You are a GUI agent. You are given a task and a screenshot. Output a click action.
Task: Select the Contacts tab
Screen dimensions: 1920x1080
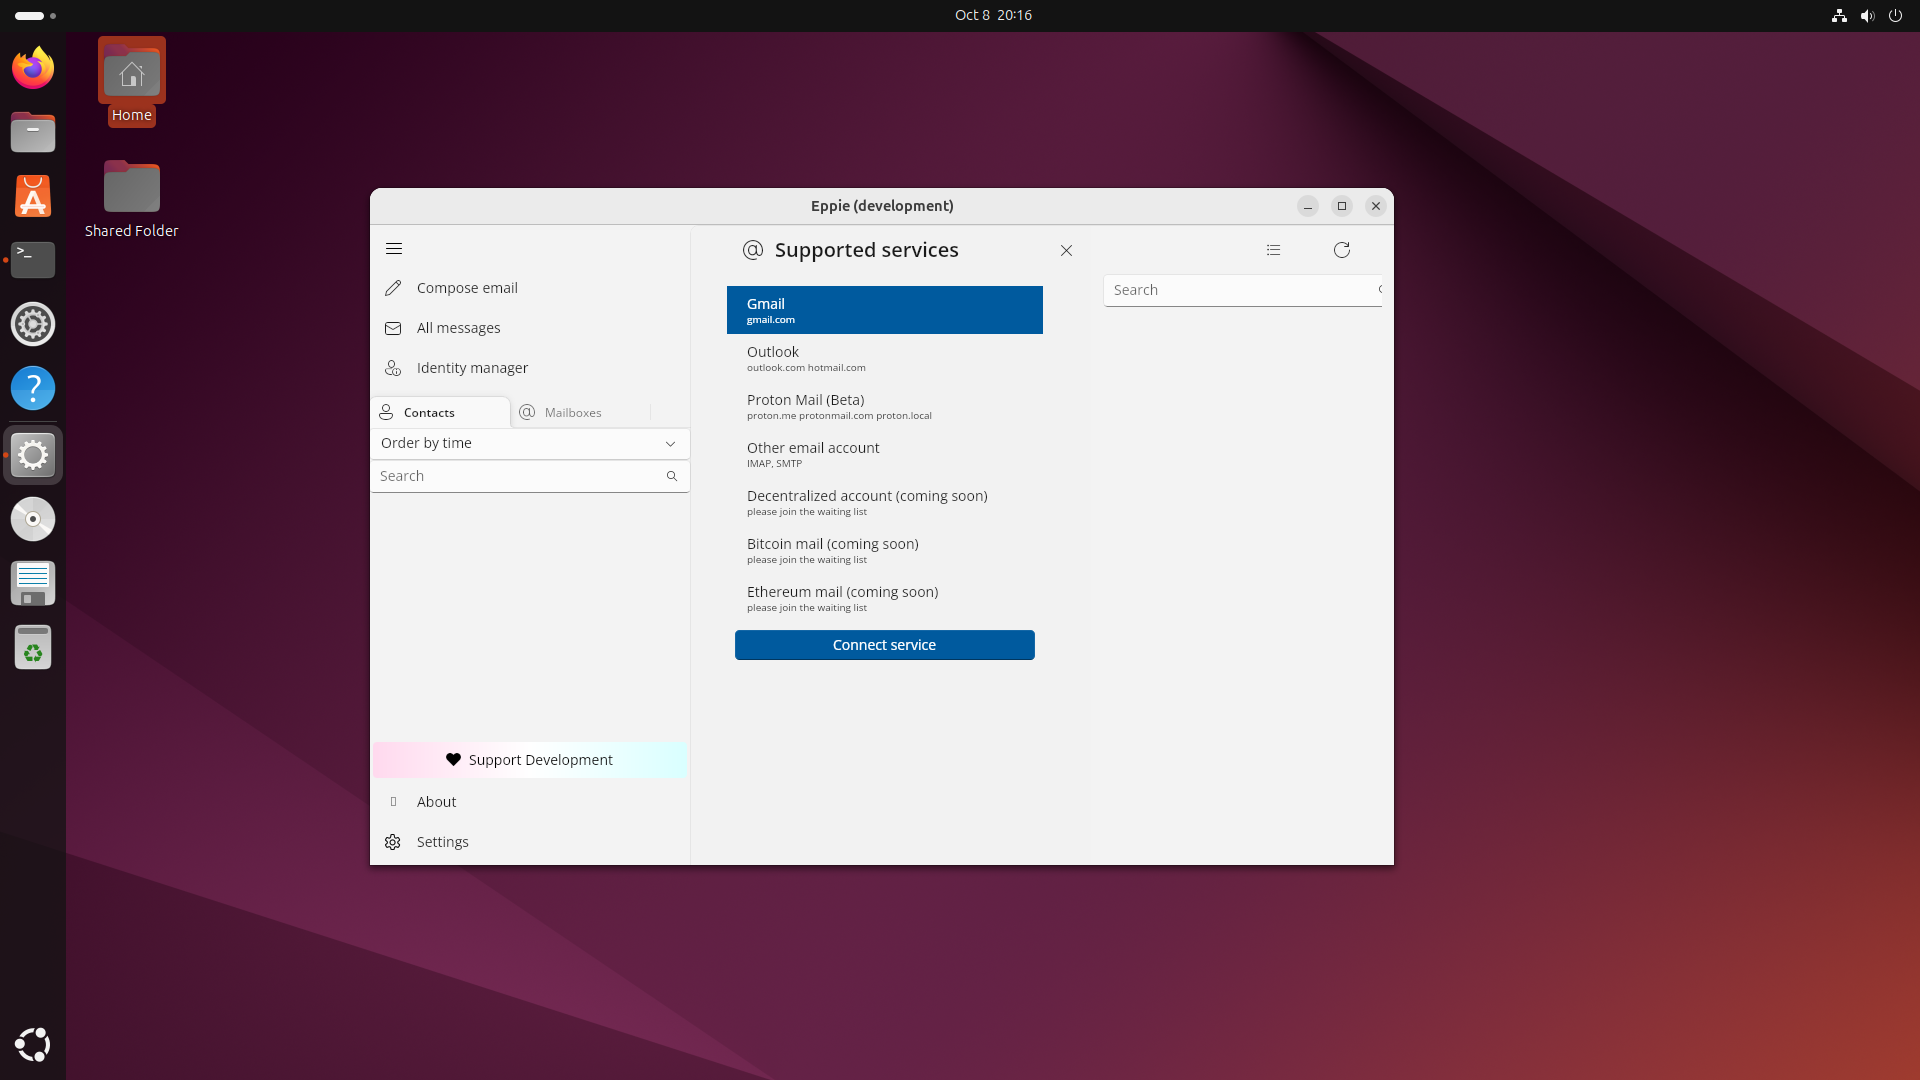[428, 412]
